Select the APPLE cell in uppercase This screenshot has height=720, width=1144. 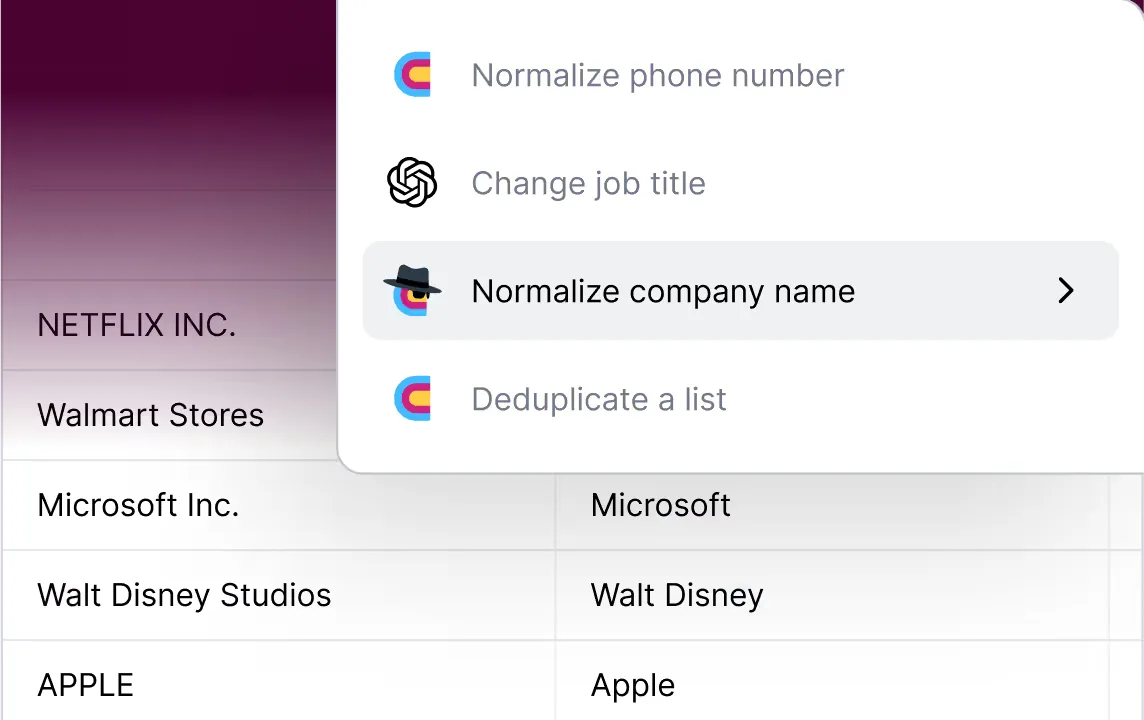tap(86, 685)
